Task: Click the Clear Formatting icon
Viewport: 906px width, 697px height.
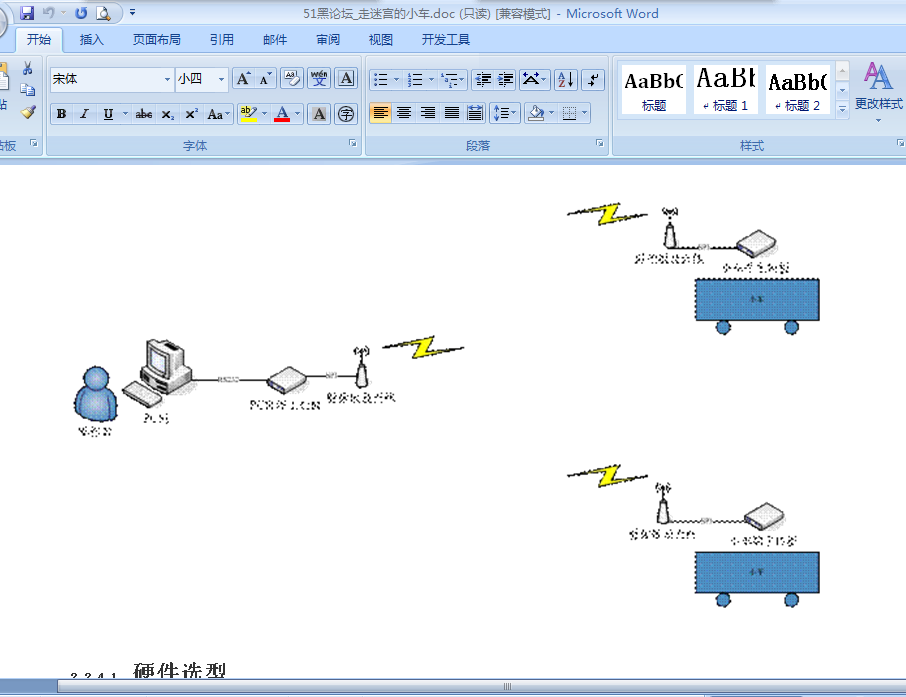Action: [292, 79]
